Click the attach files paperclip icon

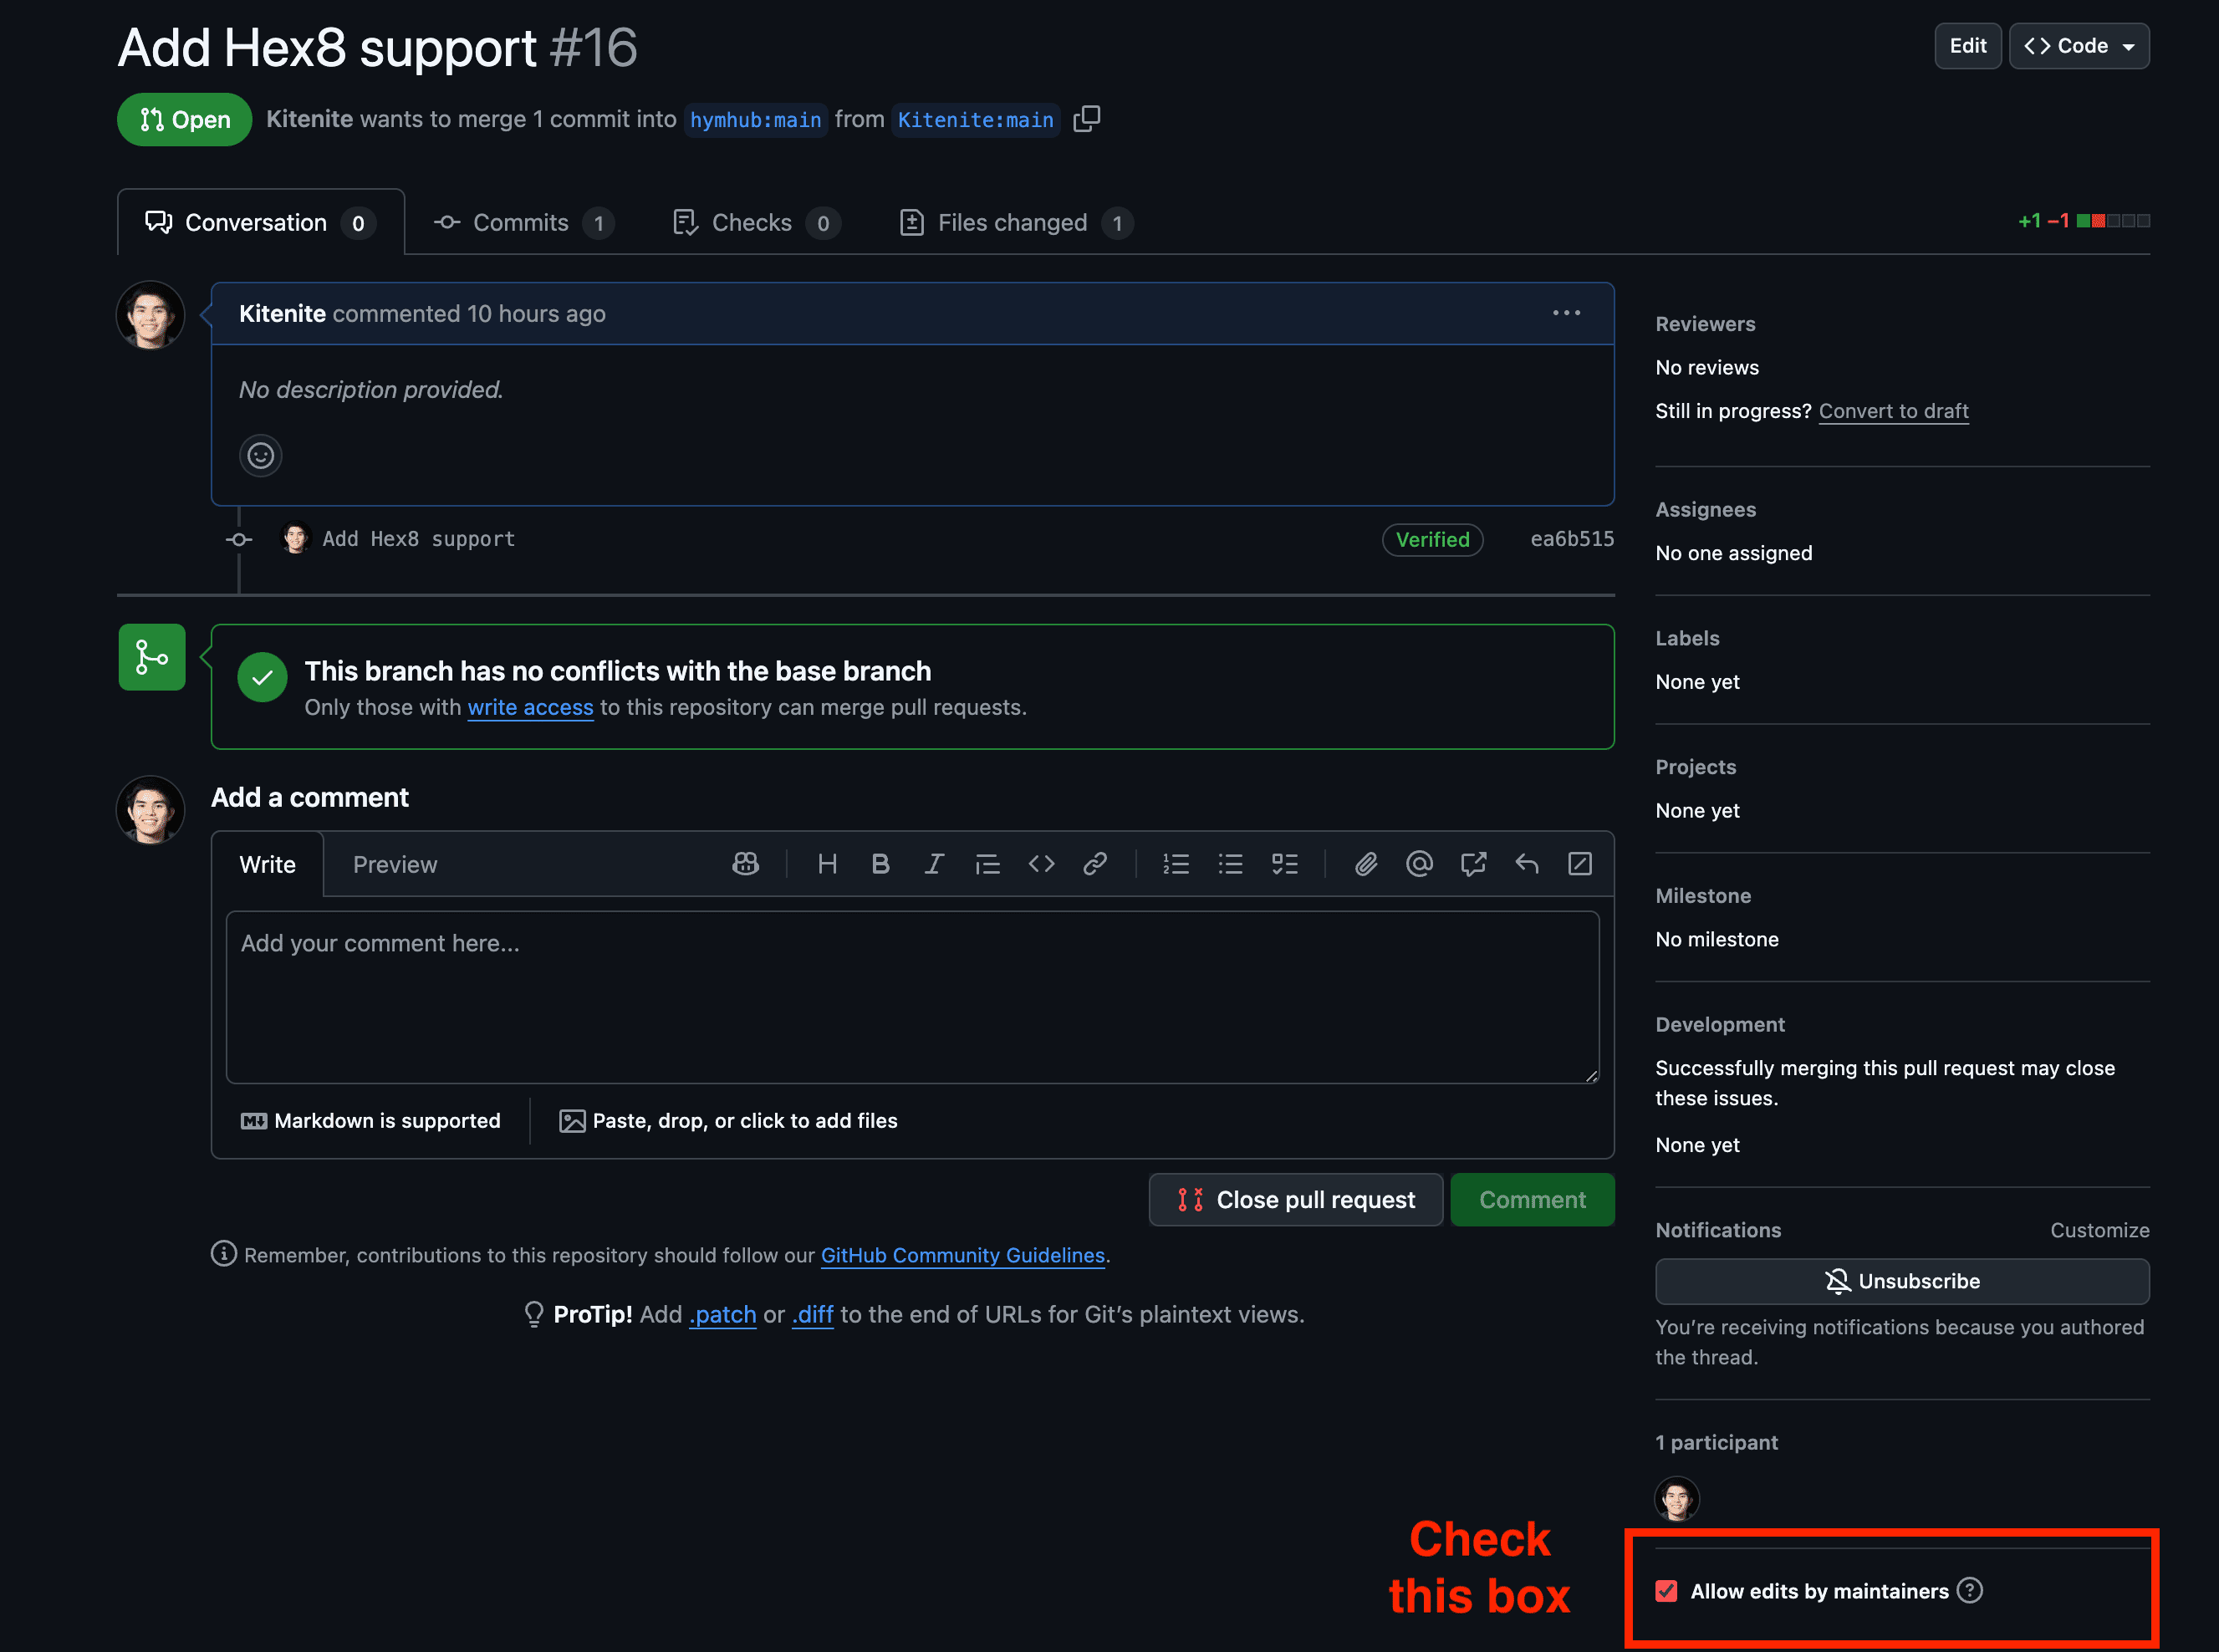coord(1366,864)
